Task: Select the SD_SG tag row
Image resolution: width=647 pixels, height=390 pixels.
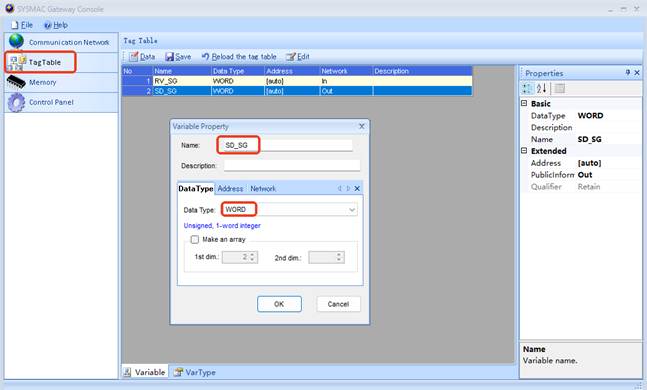Action: click(297, 91)
